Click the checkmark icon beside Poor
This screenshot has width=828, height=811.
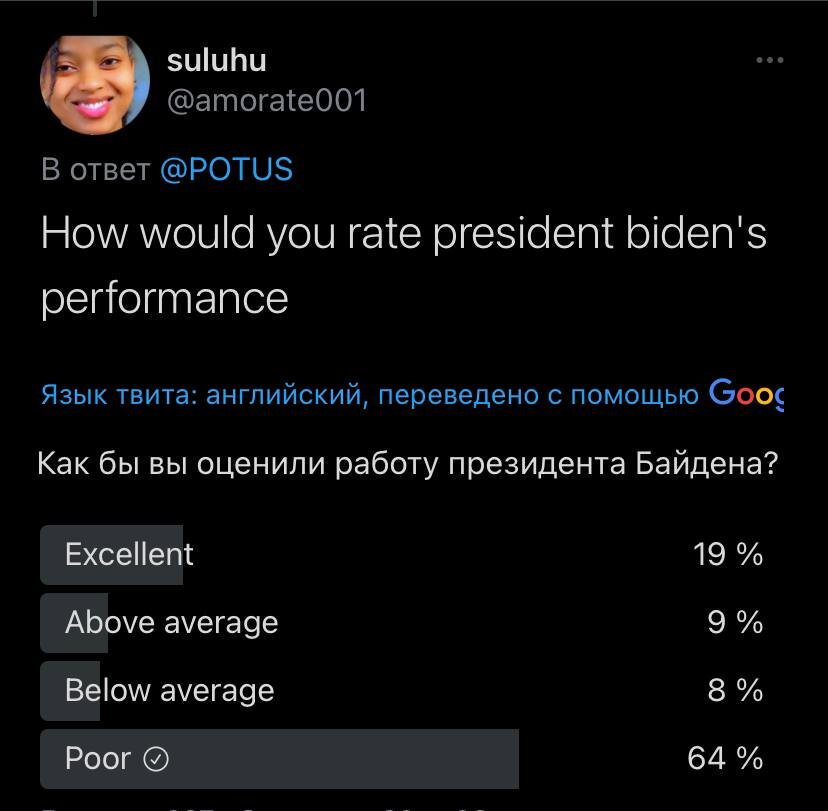(x=156, y=759)
